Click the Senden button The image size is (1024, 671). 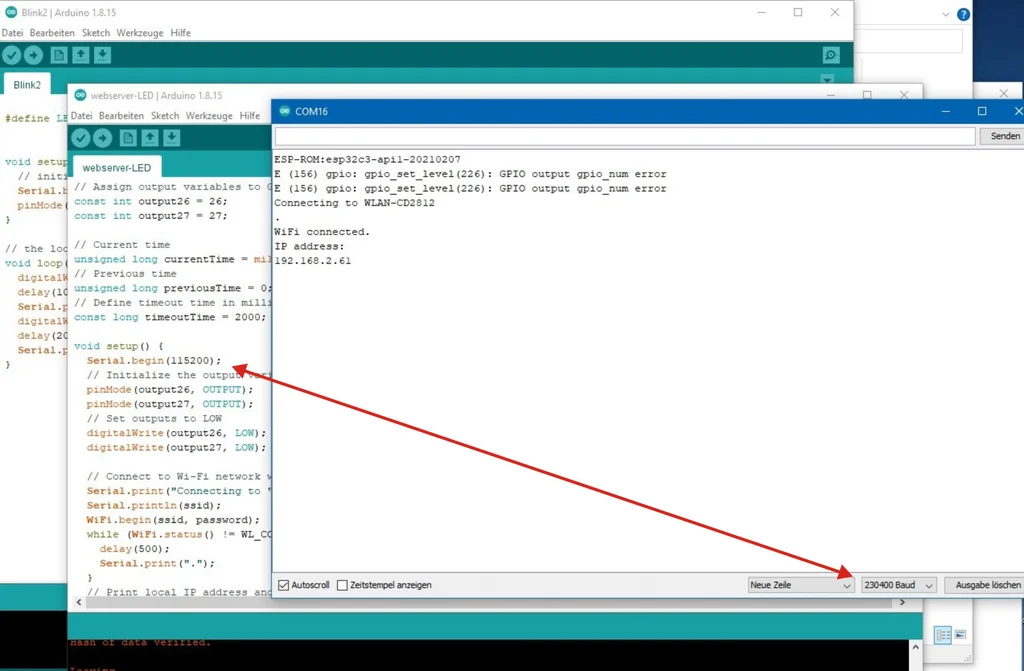(1004, 136)
